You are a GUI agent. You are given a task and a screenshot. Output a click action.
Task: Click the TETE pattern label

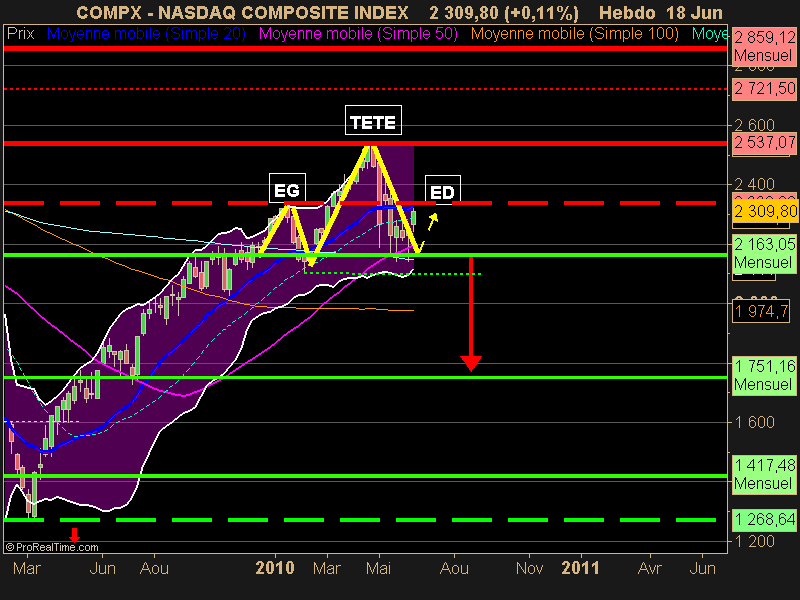pyautogui.click(x=373, y=120)
